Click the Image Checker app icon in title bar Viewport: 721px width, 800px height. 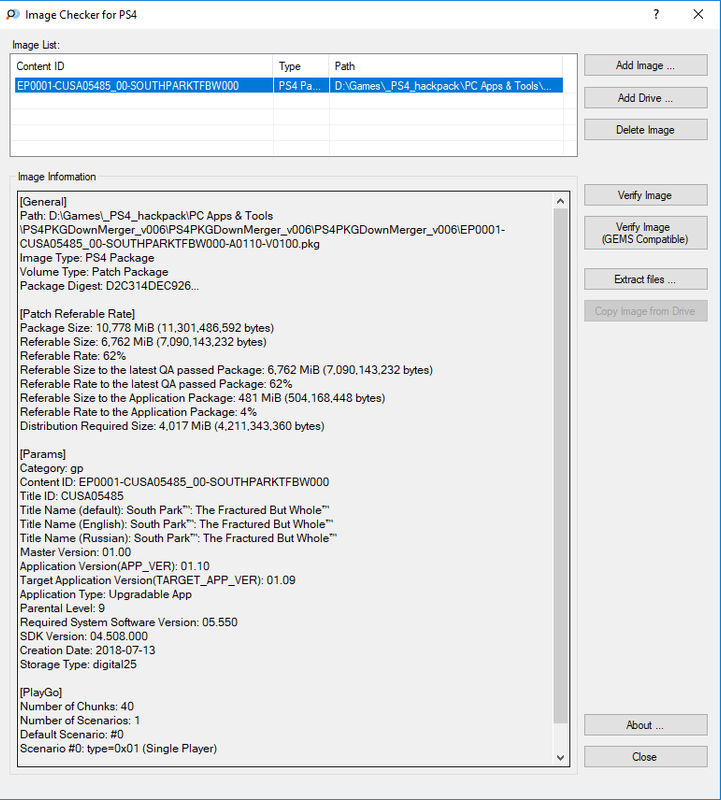(12, 14)
